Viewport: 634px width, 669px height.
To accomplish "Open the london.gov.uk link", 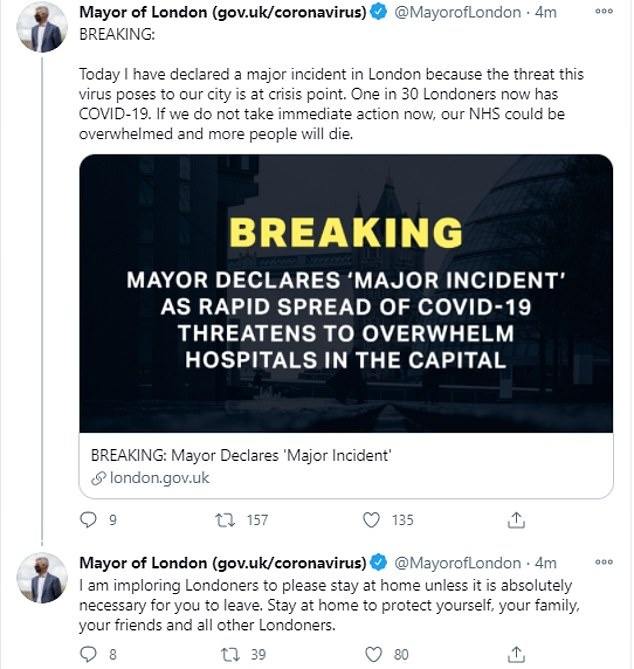I will point(150,478).
